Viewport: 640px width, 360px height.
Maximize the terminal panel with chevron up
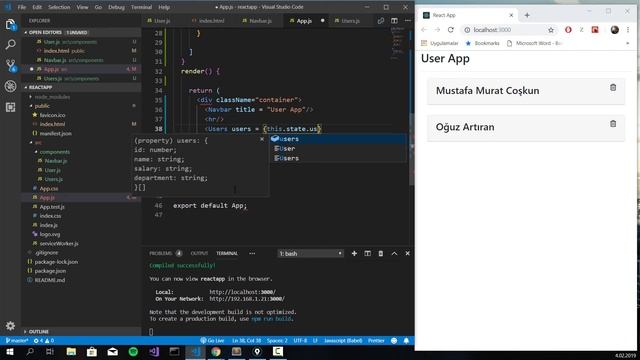click(x=394, y=253)
